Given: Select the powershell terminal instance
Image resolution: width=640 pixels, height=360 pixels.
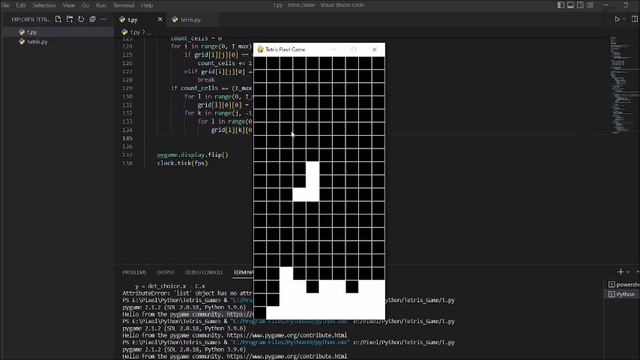Looking at the screenshot, I should (x=624, y=284).
